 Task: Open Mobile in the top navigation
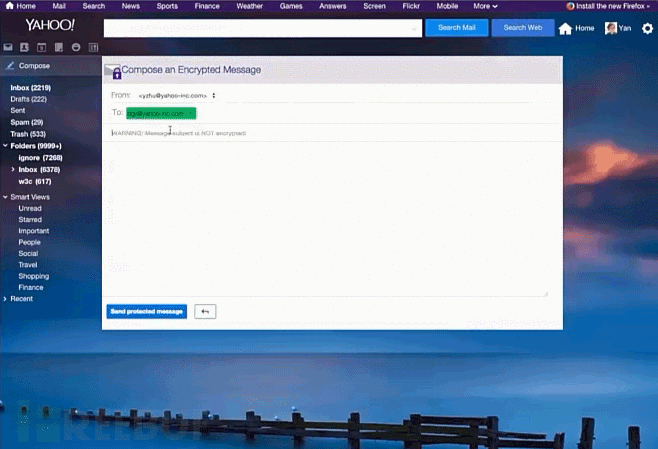(447, 6)
